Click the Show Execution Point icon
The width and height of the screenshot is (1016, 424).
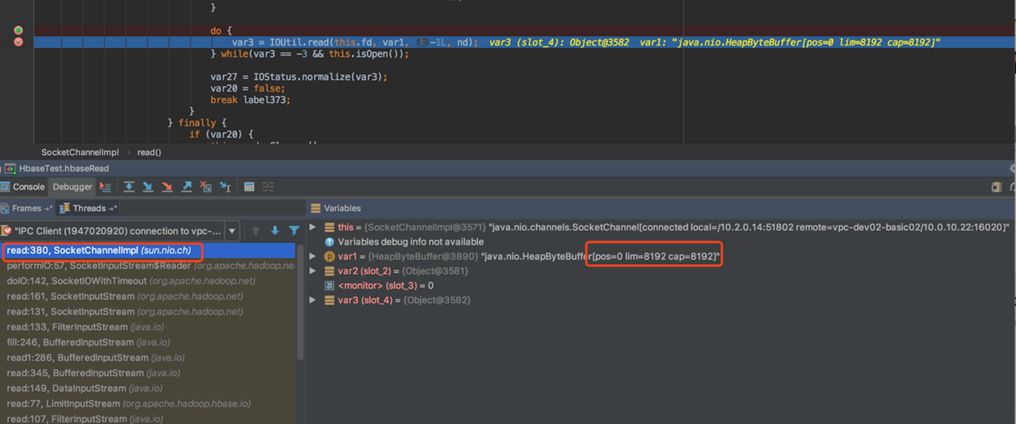click(105, 187)
